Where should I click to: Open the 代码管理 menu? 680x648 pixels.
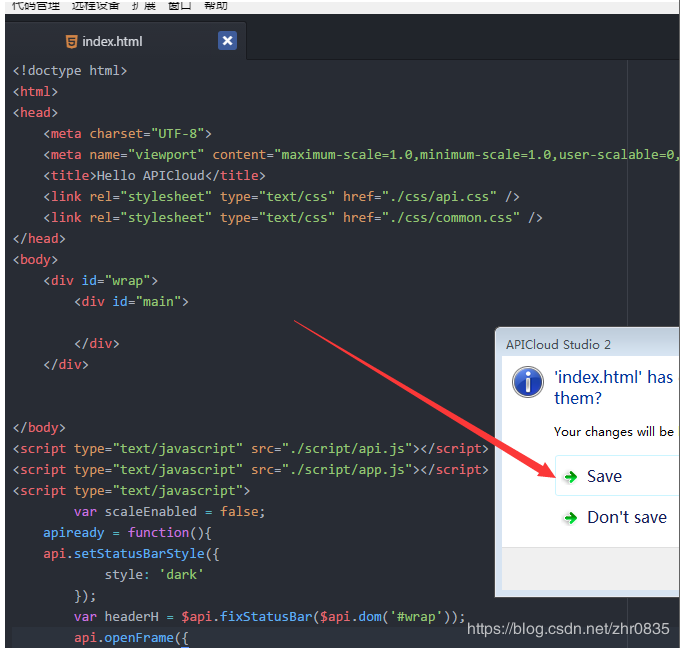click(36, 6)
